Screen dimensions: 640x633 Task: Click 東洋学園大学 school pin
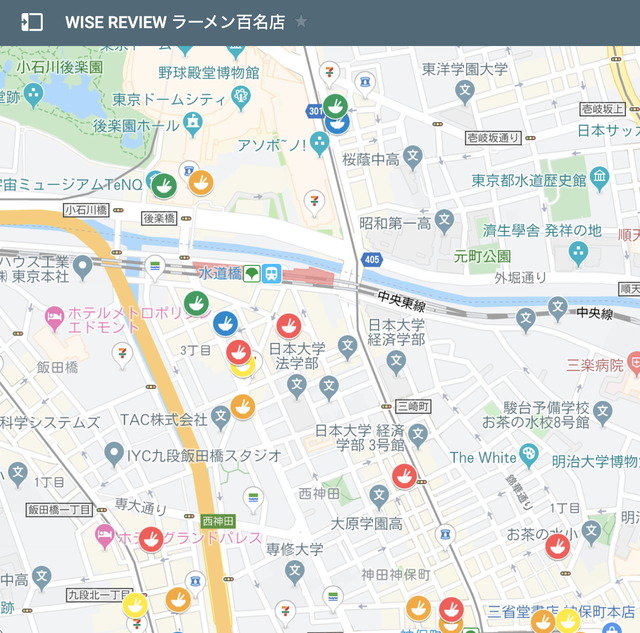[x=465, y=91]
